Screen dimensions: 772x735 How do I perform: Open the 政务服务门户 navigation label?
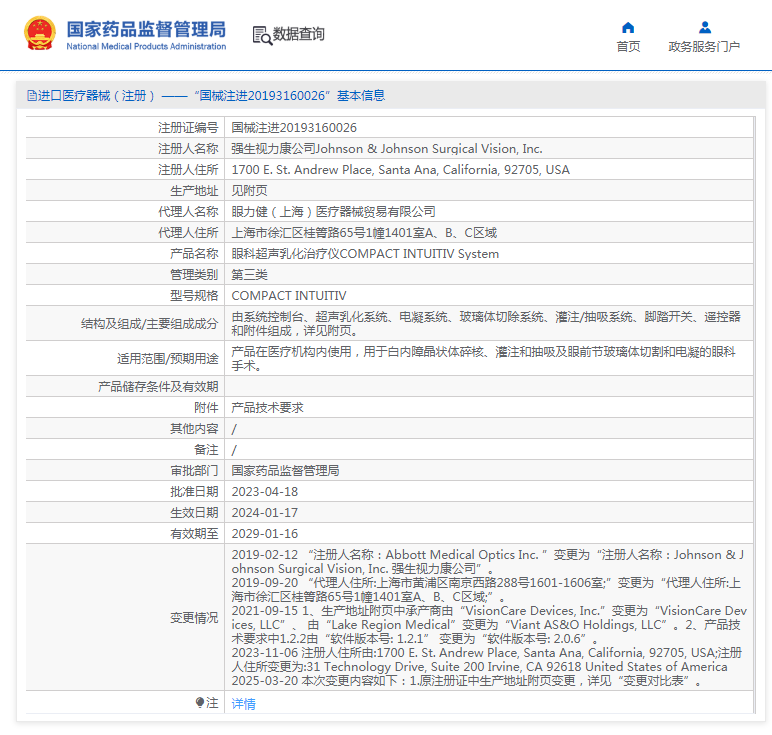click(x=704, y=46)
